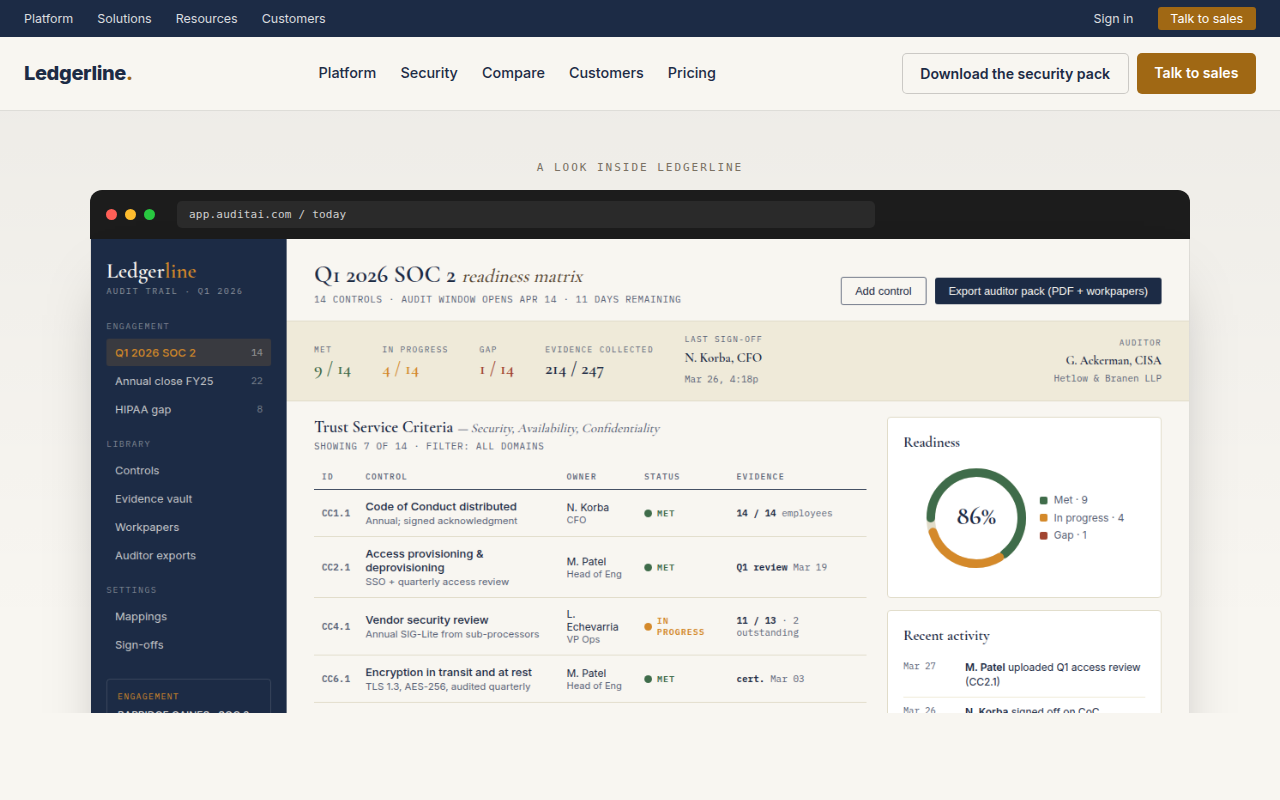Select the HIPAA gap engagement

point(188,409)
